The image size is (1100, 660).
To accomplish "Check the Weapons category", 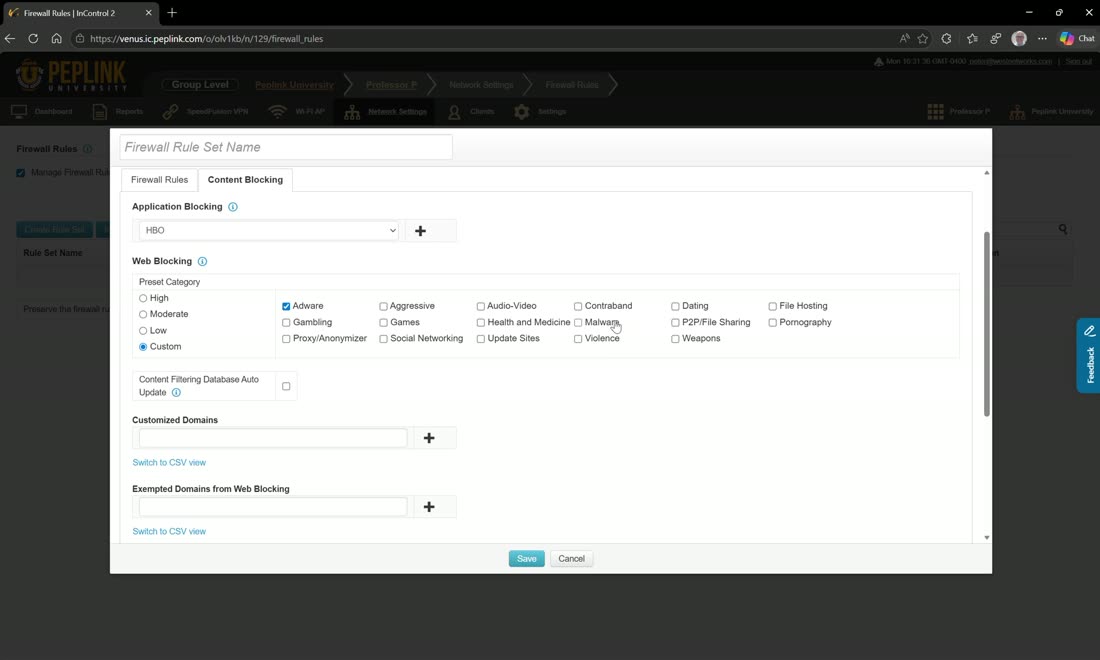I will coord(675,339).
